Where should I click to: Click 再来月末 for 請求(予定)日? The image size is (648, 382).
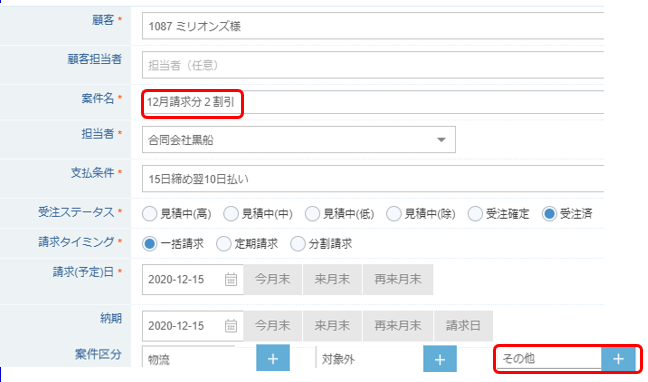[x=398, y=279]
